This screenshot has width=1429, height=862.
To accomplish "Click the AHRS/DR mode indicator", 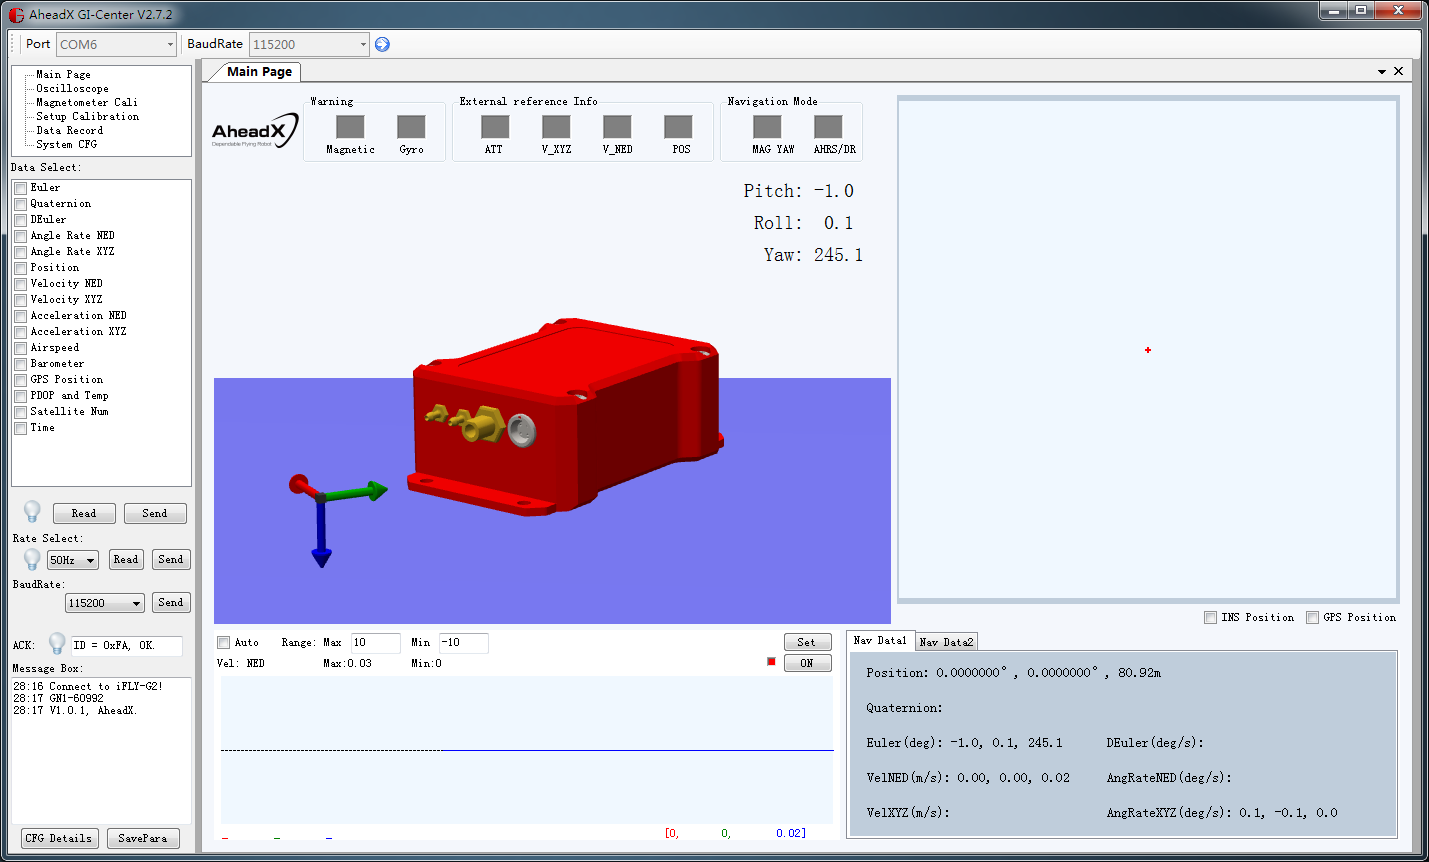I will coord(828,127).
